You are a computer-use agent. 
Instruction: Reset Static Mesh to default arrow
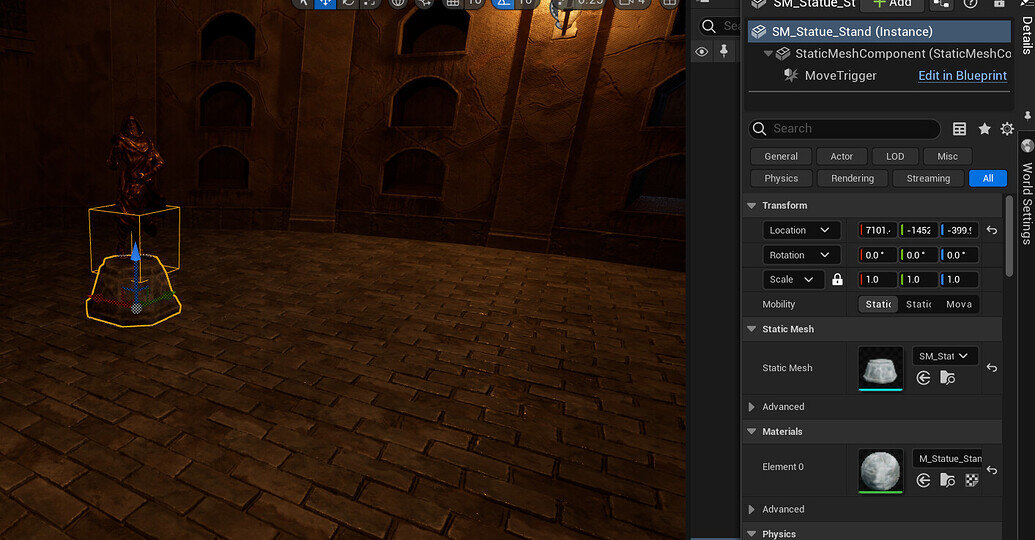[991, 368]
